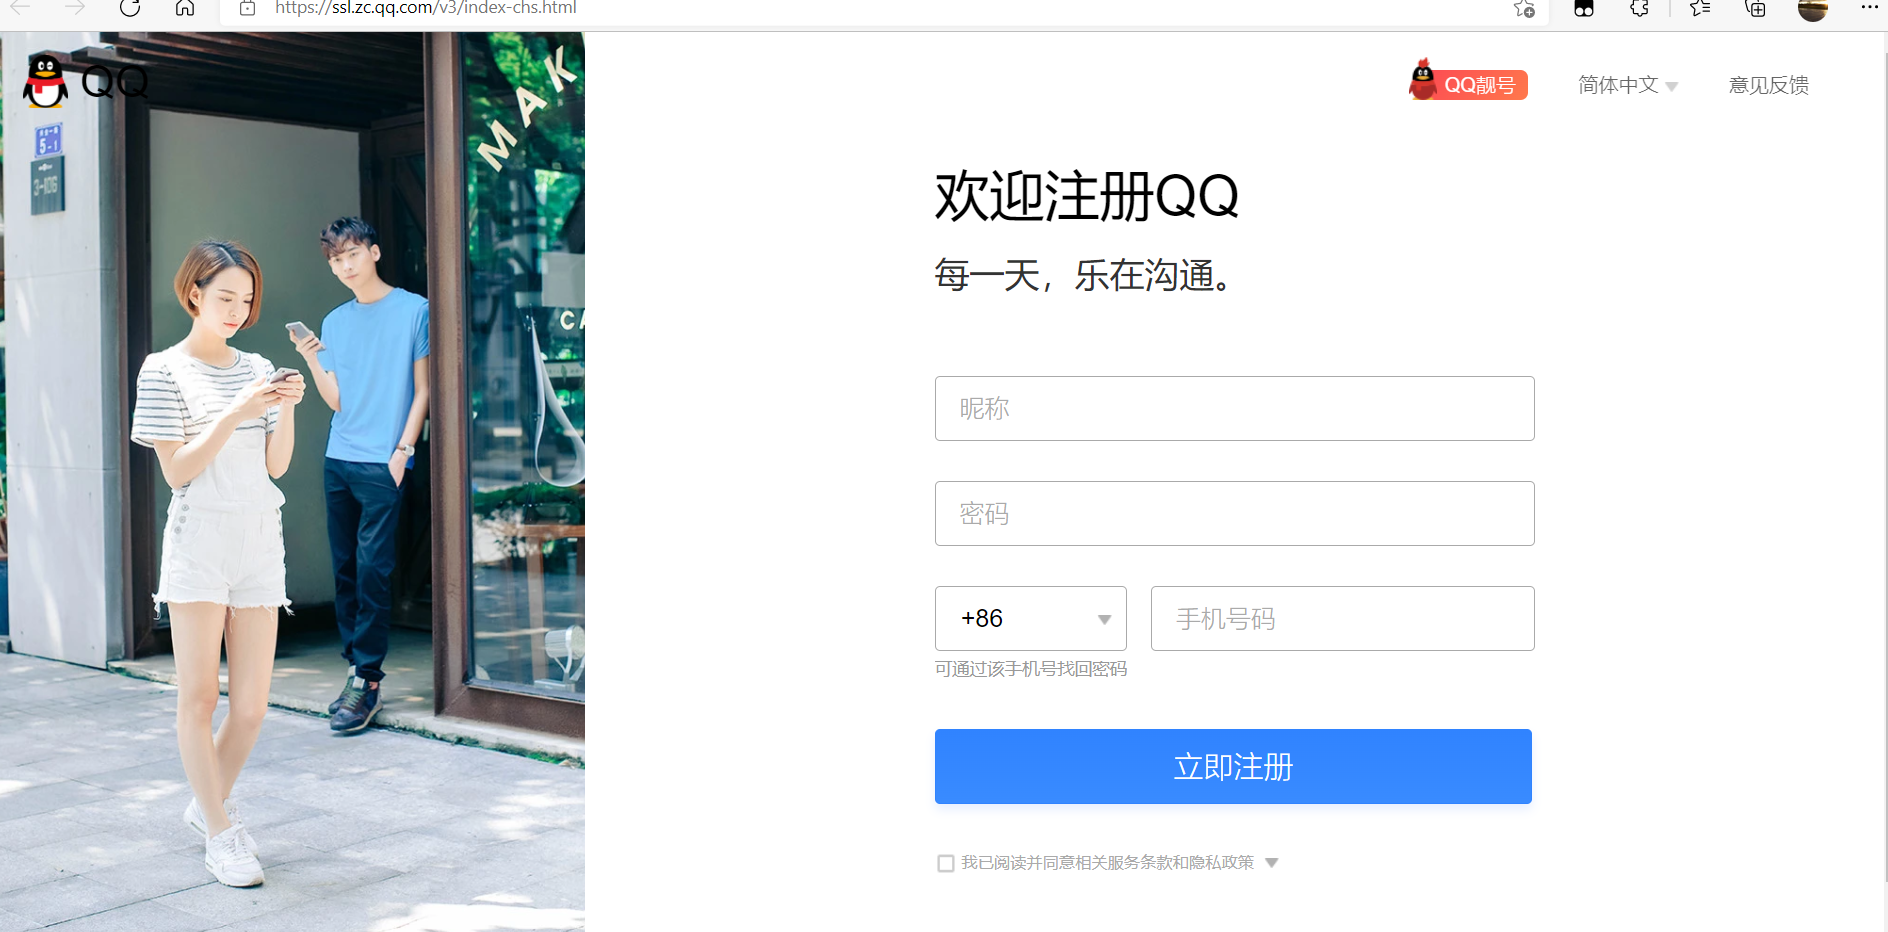The image size is (1888, 932).
Task: Focus the 昵称 nickname input field
Action: (1235, 408)
